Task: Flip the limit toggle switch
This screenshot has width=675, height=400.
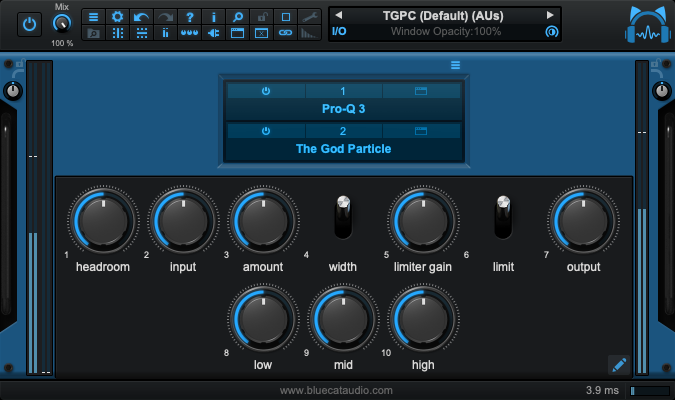Action: [503, 217]
